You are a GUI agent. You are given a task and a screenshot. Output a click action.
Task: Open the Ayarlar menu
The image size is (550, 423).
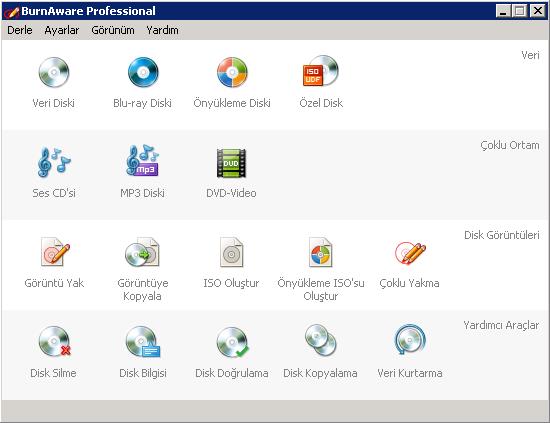(x=62, y=30)
